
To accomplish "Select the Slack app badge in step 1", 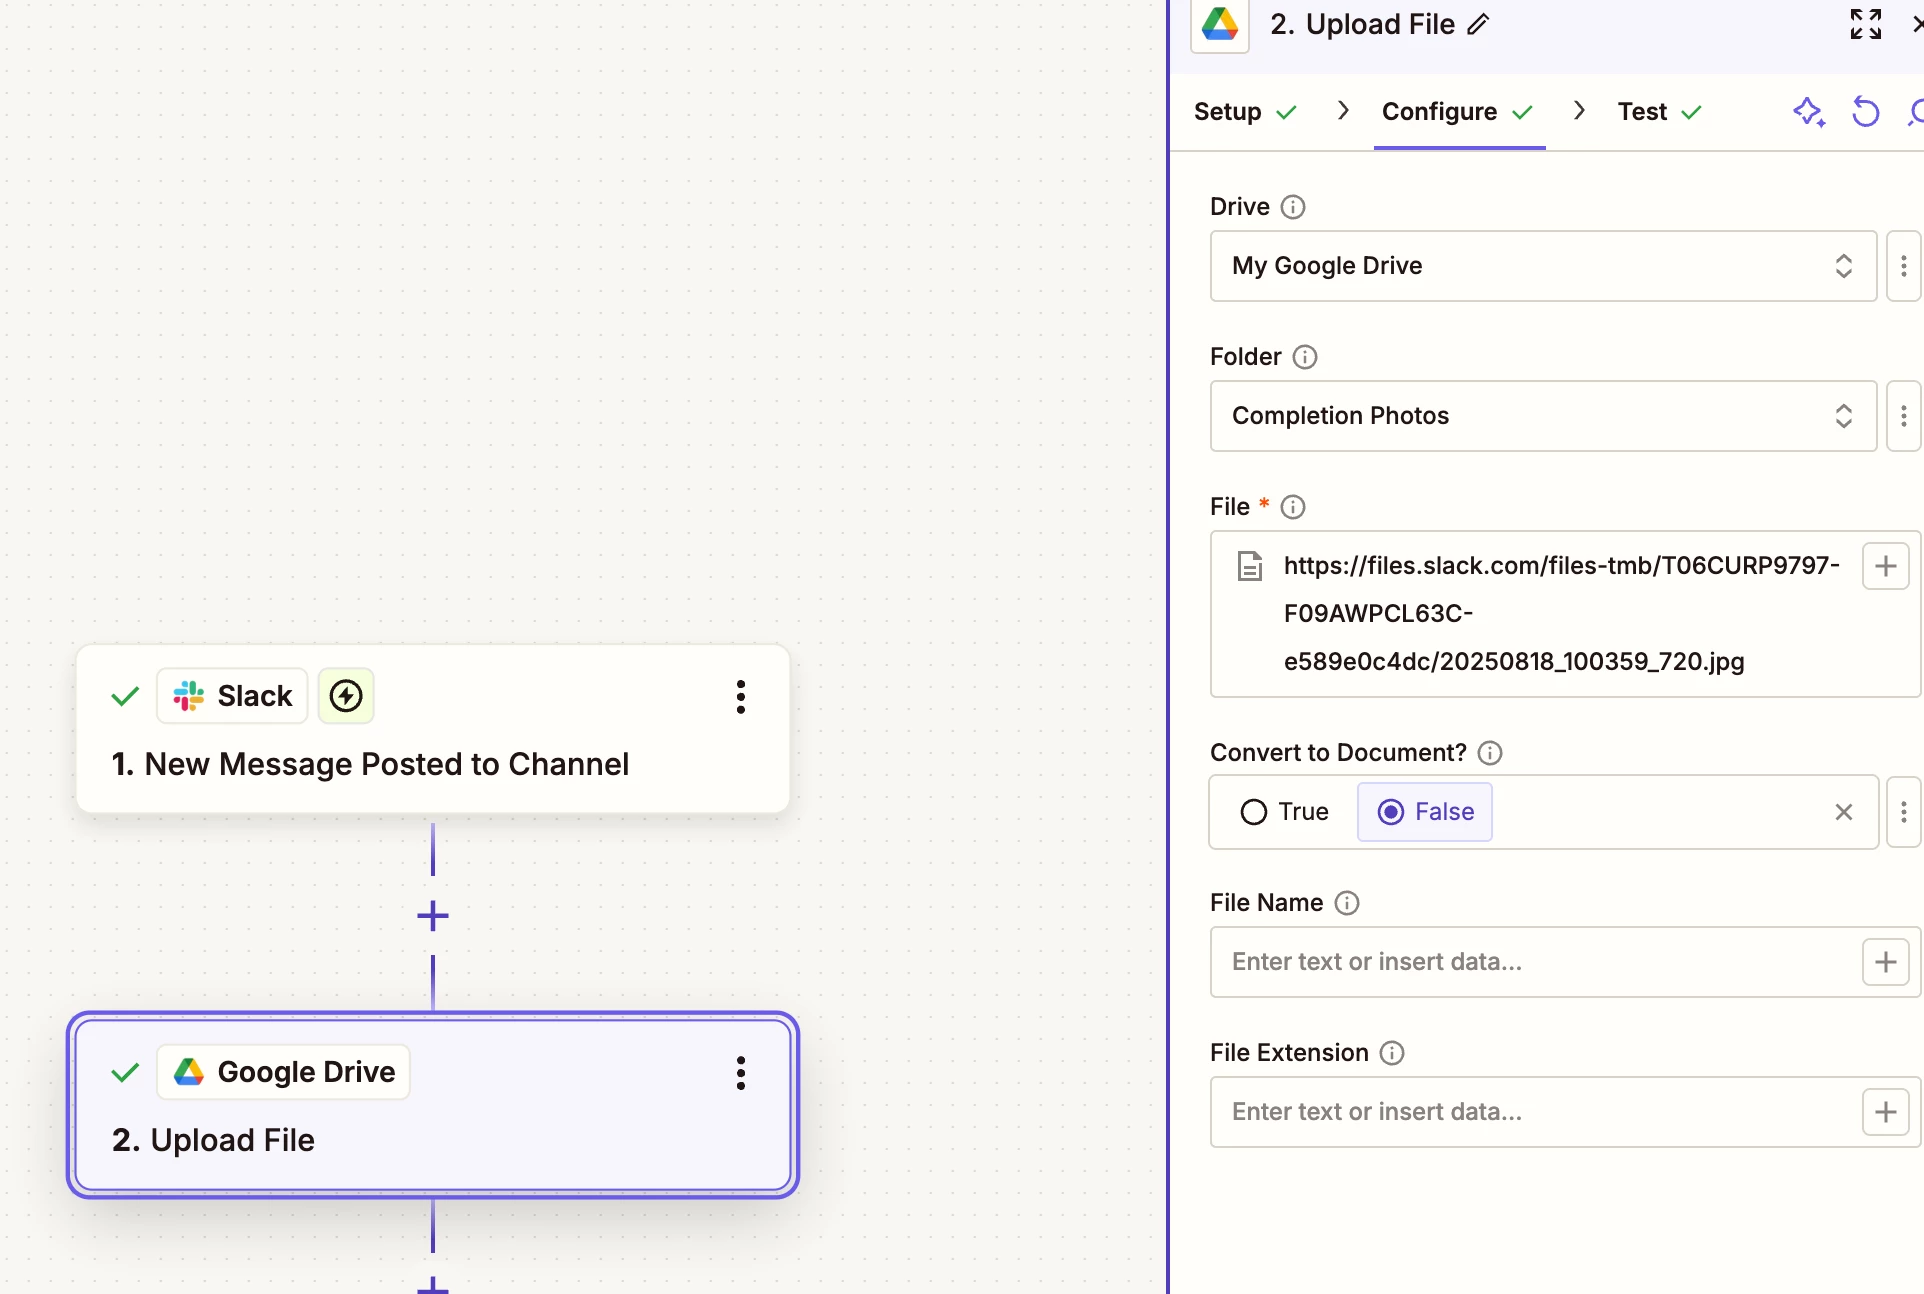I will coord(233,696).
